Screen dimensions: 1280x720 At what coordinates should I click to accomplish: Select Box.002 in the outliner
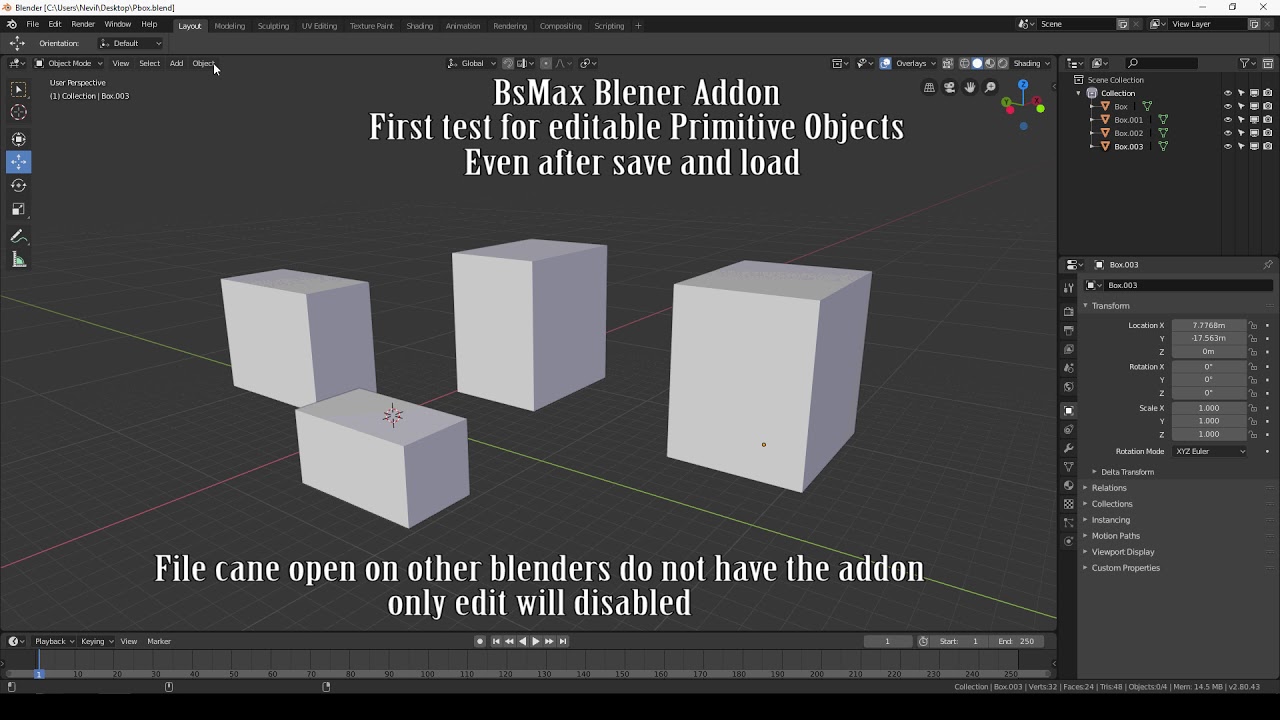(x=1128, y=133)
